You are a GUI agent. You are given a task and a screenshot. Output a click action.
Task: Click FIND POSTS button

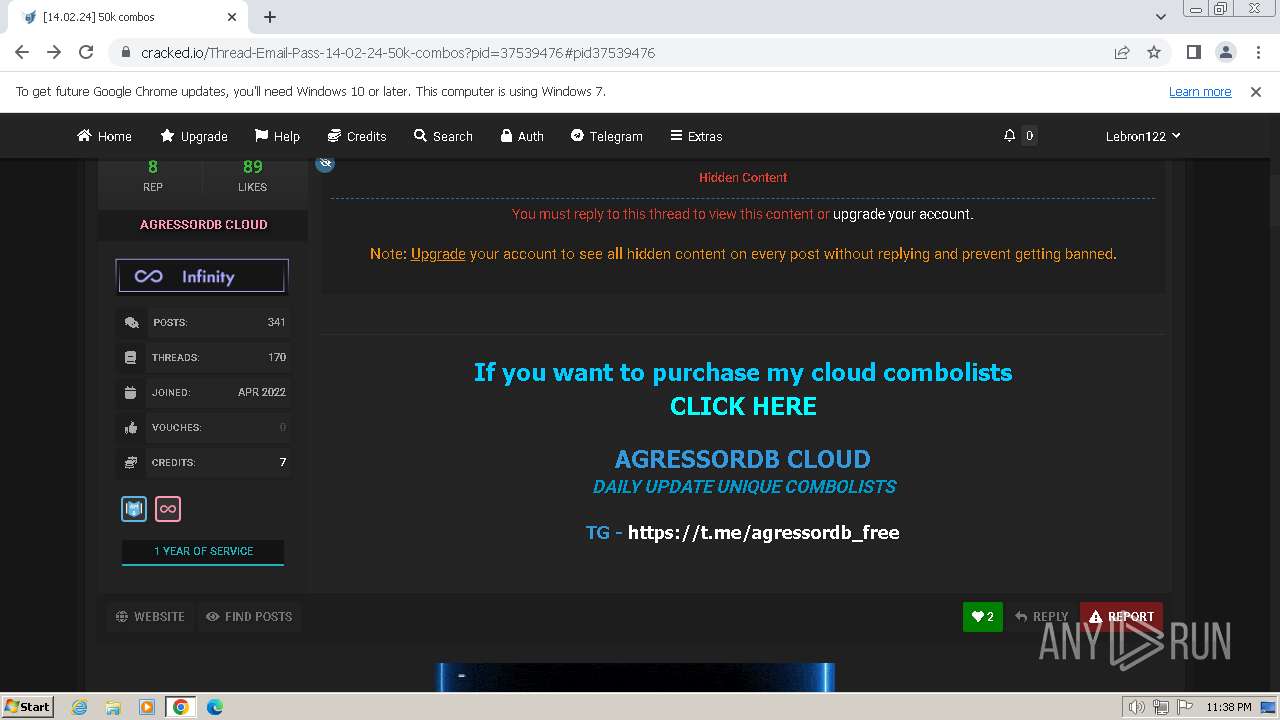pyautogui.click(x=249, y=617)
